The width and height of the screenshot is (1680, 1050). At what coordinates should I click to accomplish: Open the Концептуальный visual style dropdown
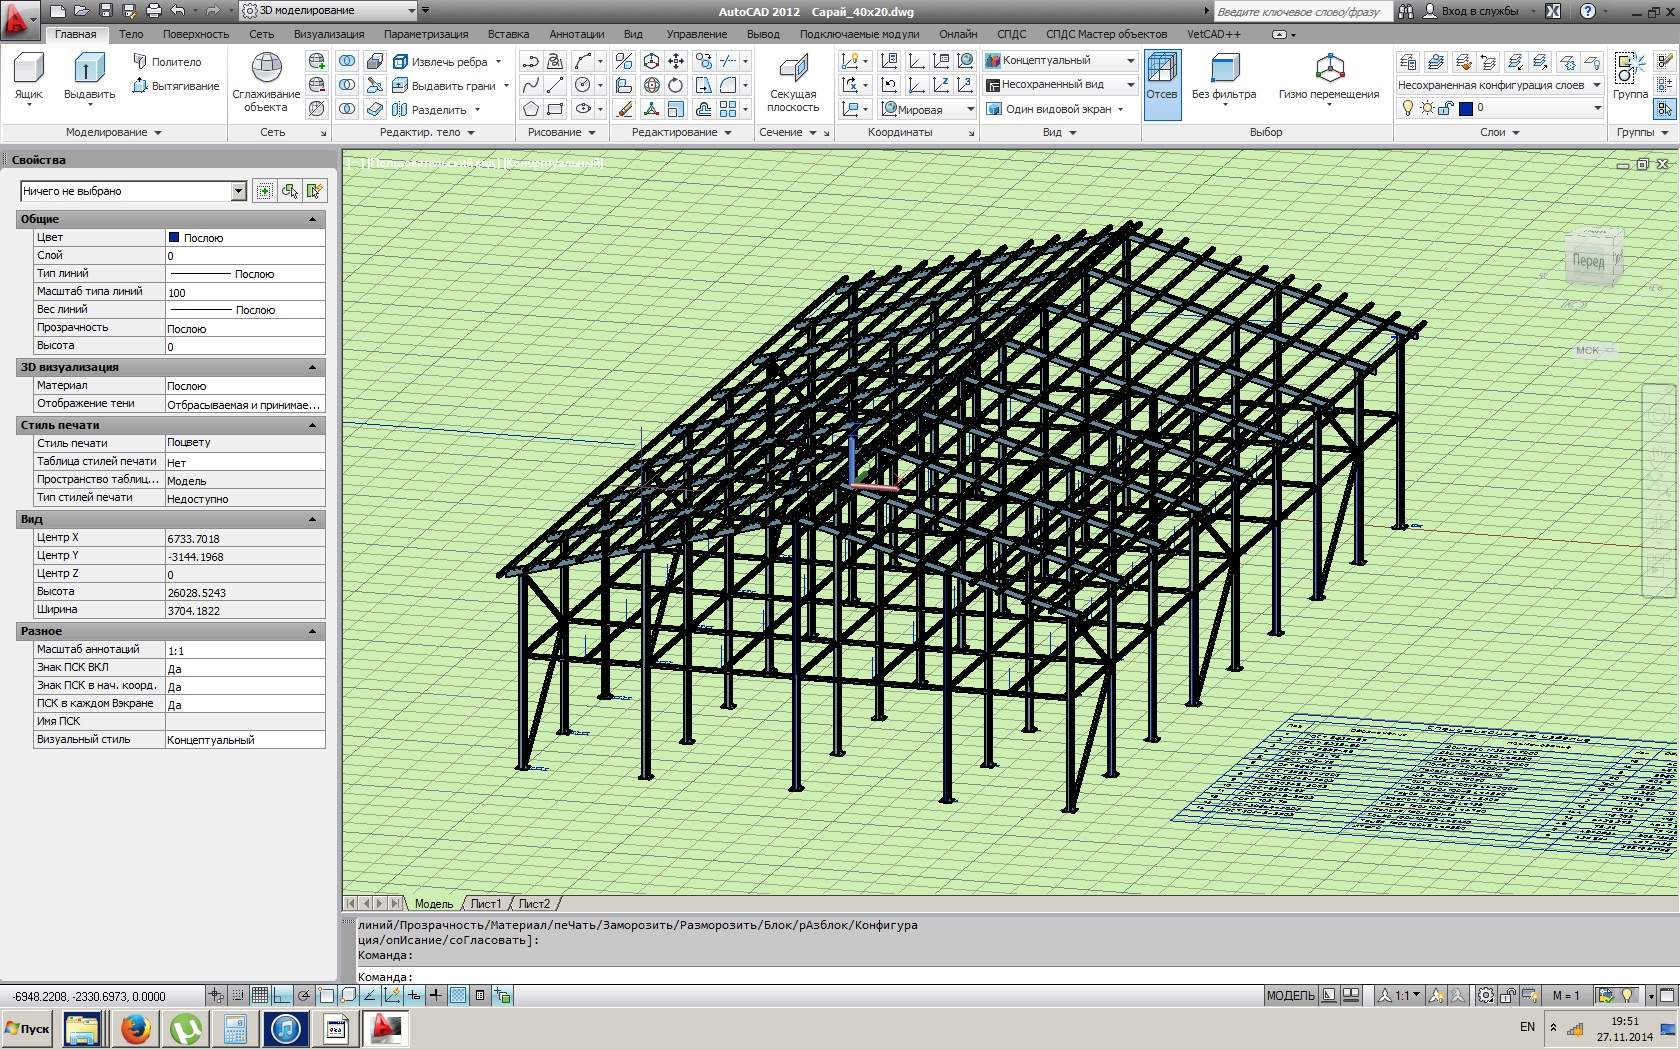(1061, 60)
